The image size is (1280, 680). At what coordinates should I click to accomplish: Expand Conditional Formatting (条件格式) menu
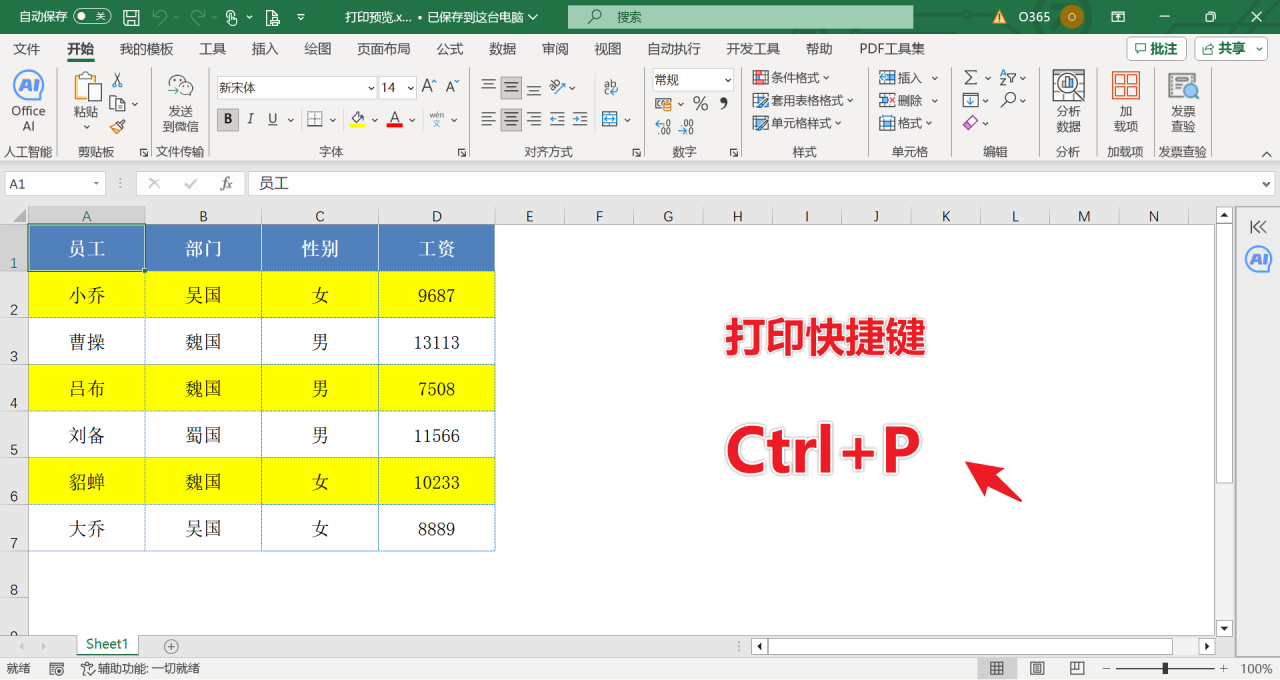(x=791, y=78)
